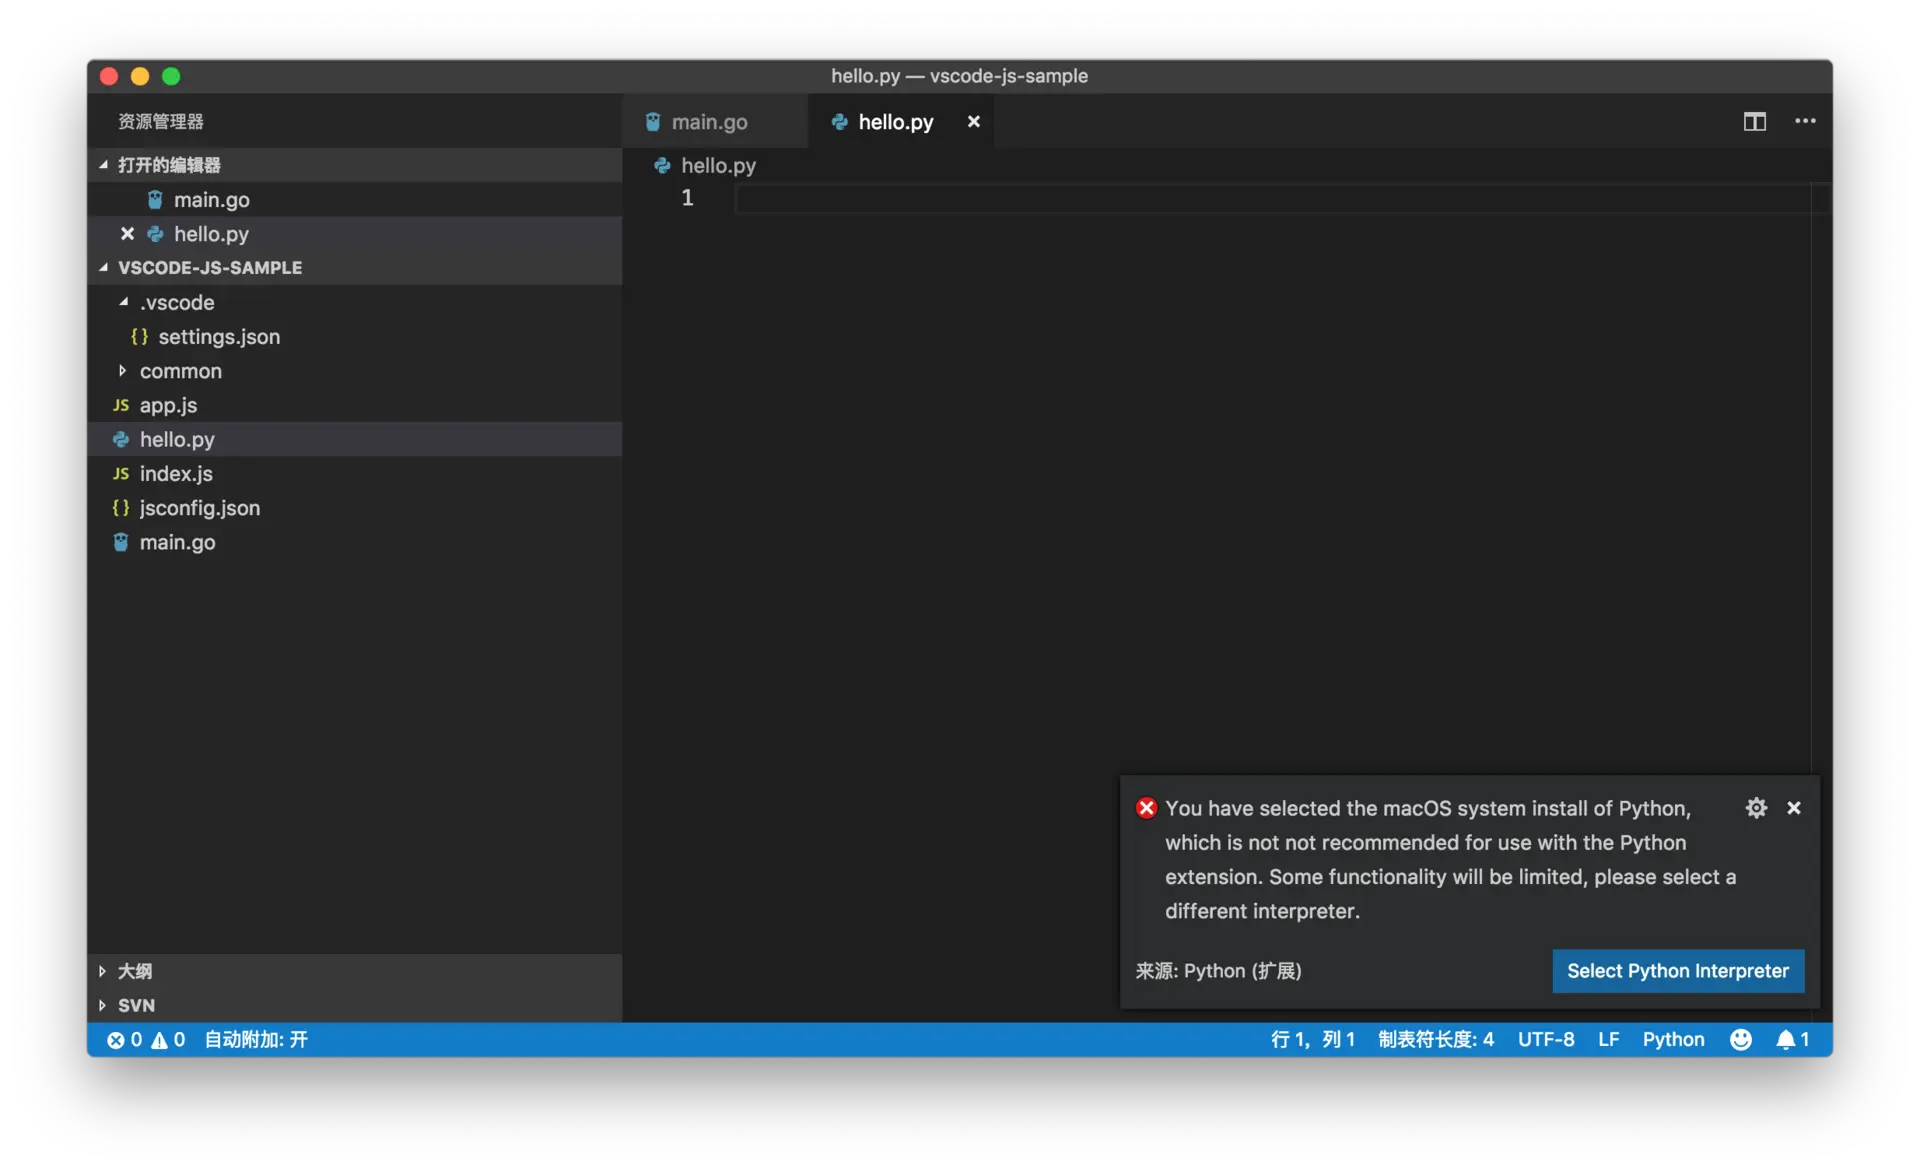Close hello.py in open editors list
Viewport: 1920px width, 1172px height.
pos(127,234)
